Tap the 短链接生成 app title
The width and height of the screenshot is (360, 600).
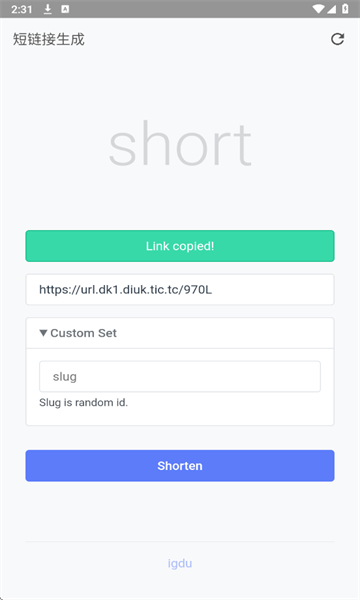pos(49,39)
